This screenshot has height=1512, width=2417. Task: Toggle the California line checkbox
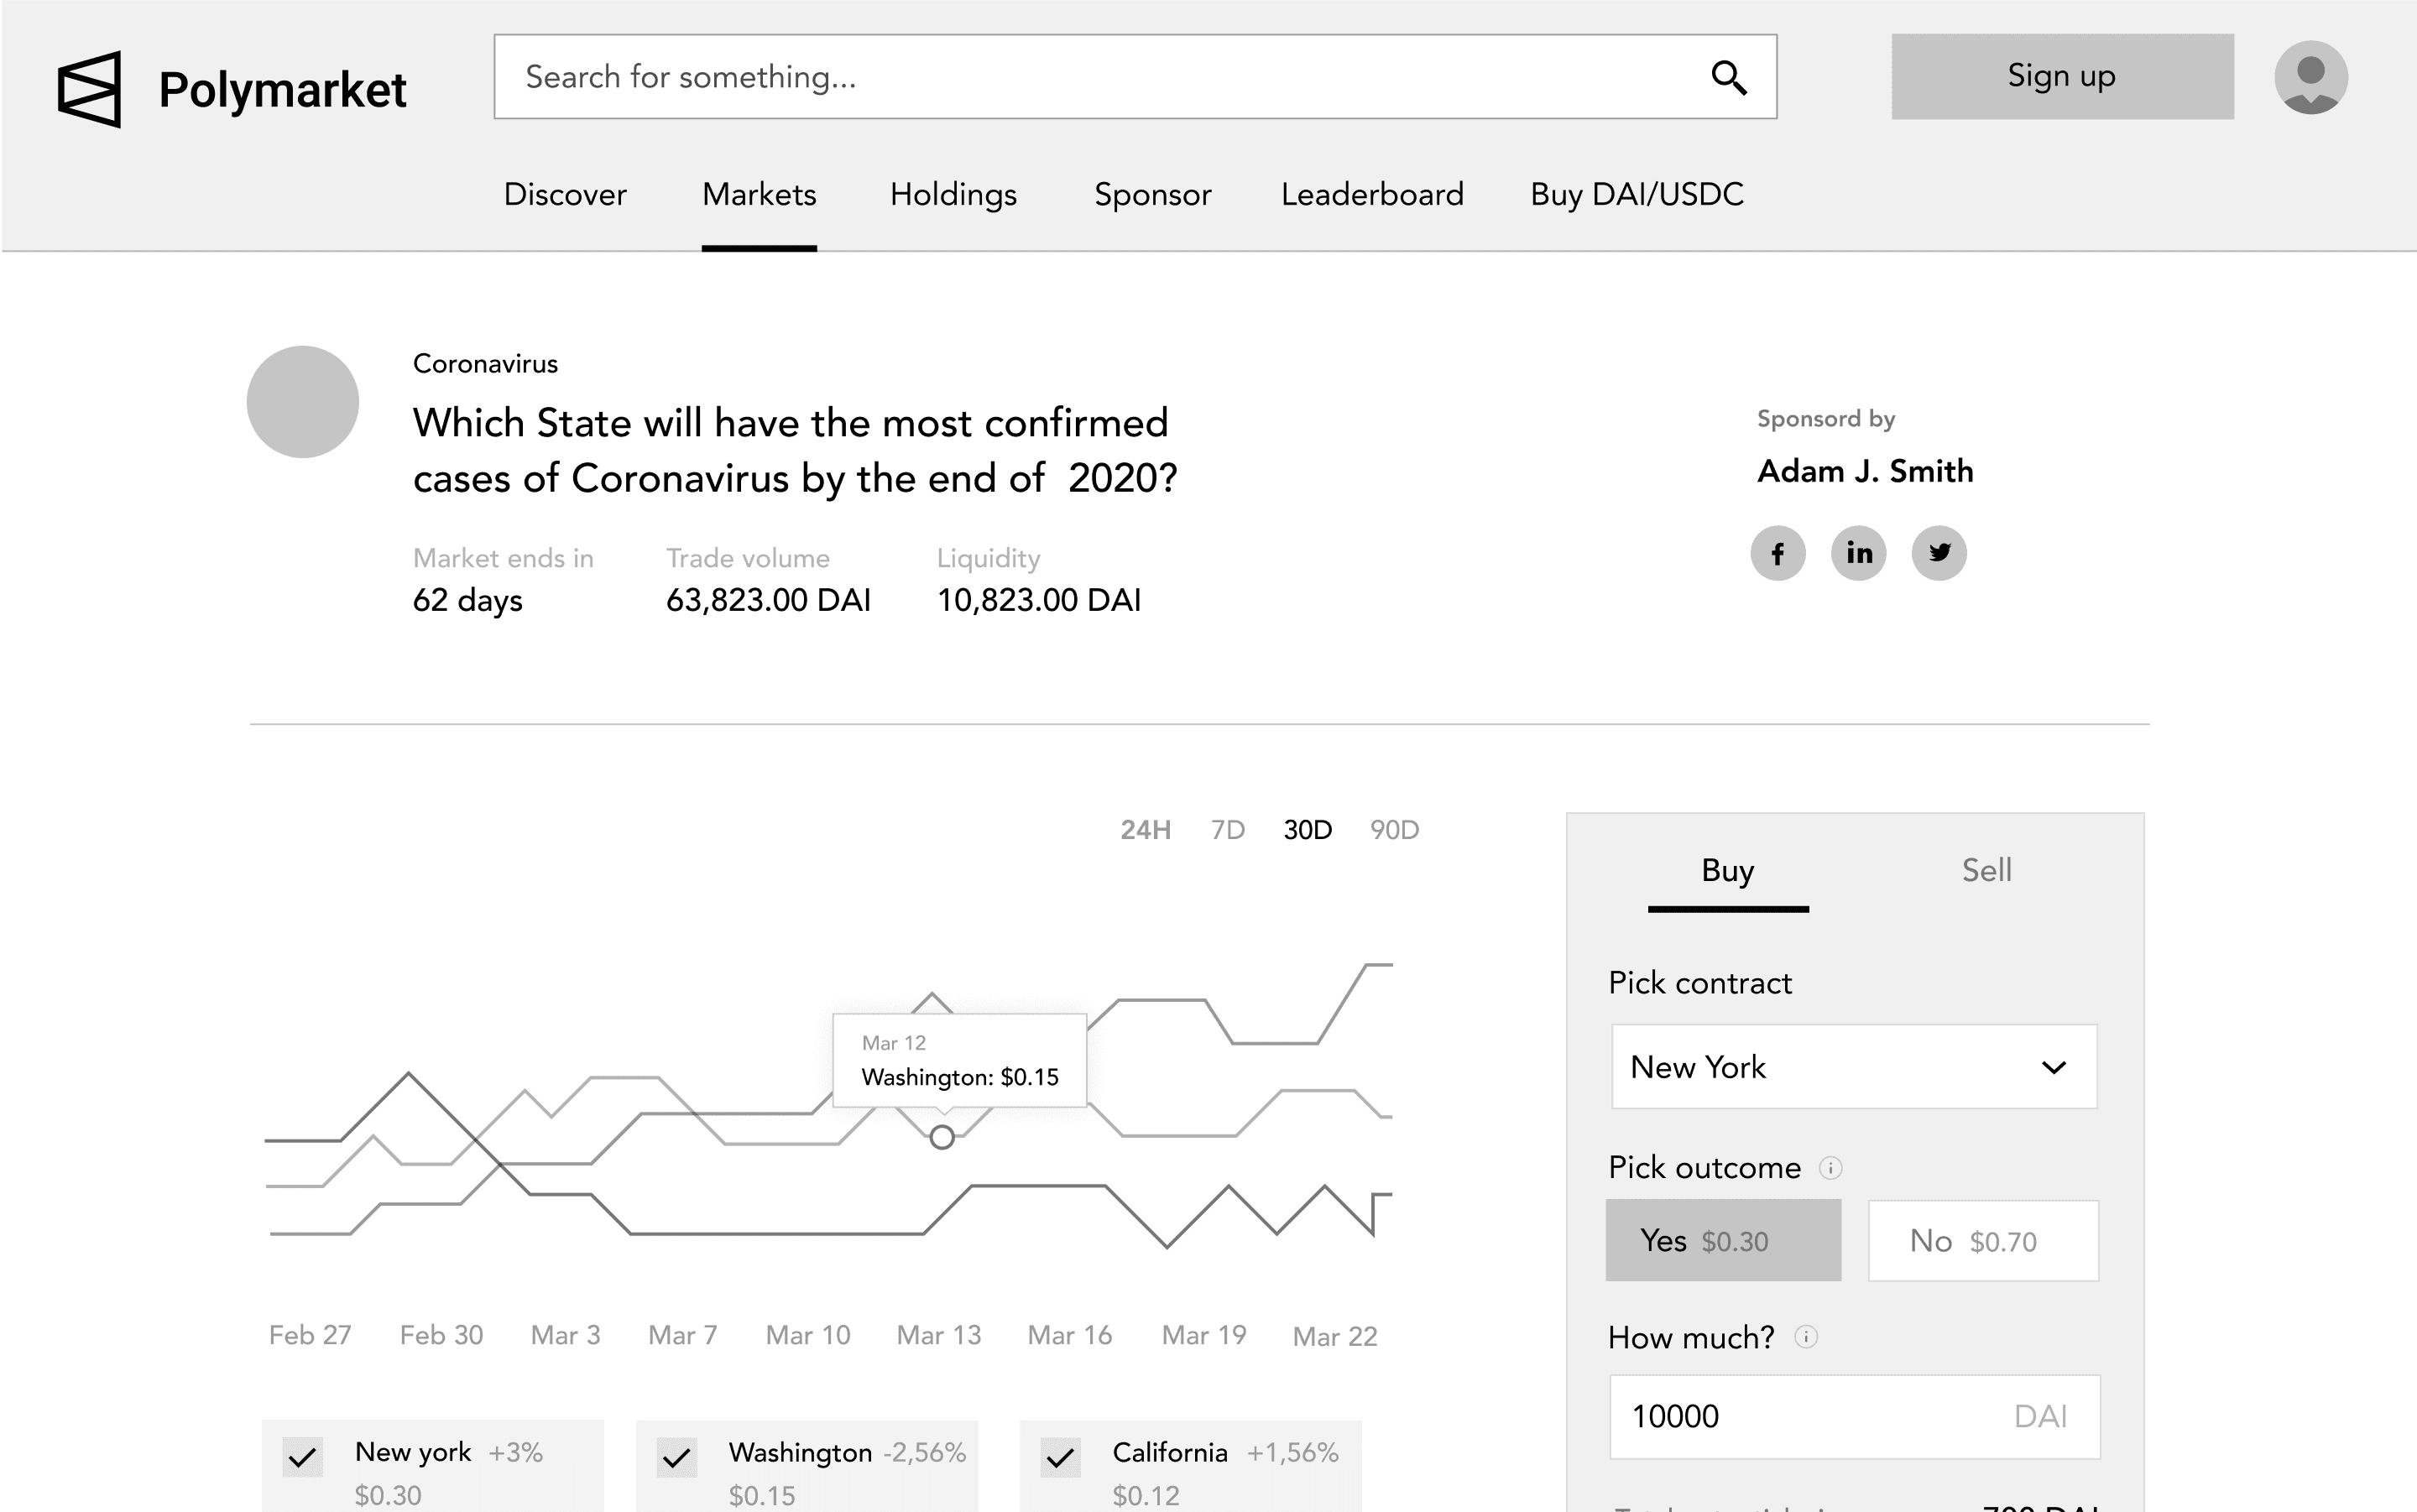point(1060,1457)
